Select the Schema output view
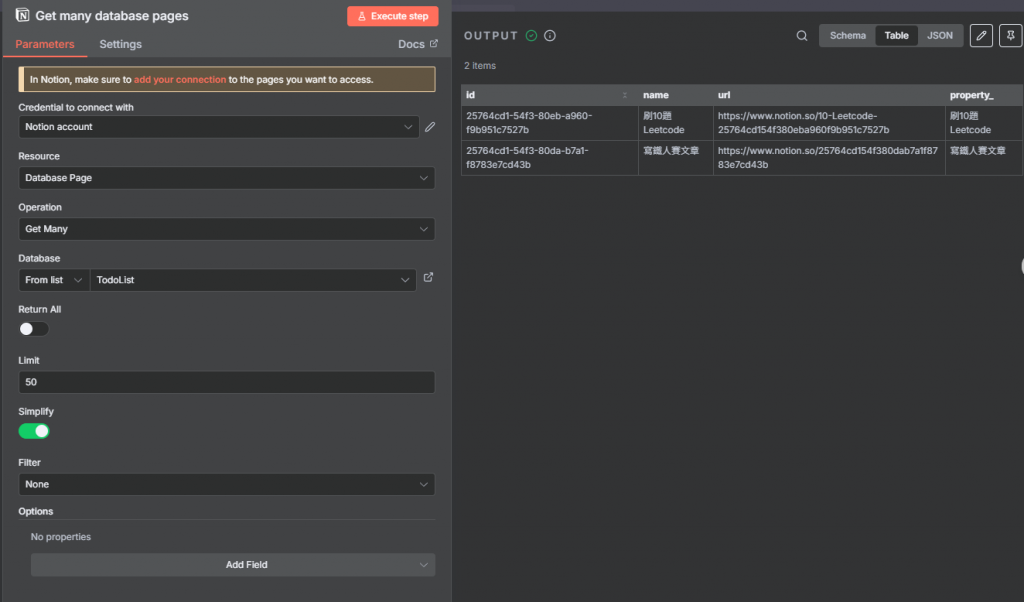This screenshot has height=602, width=1024. (x=848, y=35)
